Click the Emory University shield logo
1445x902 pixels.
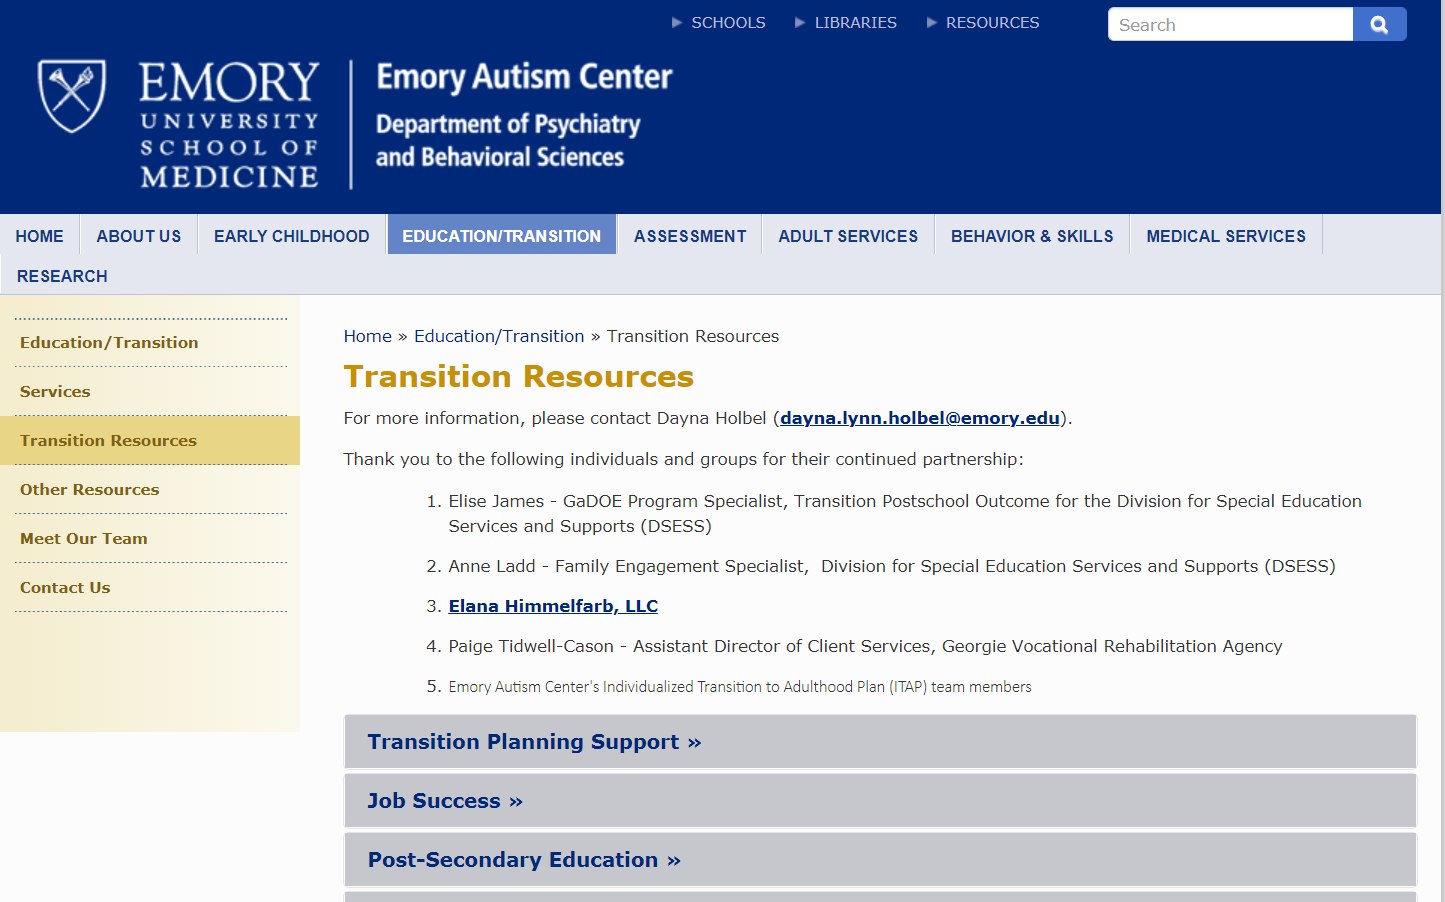pyautogui.click(x=72, y=96)
